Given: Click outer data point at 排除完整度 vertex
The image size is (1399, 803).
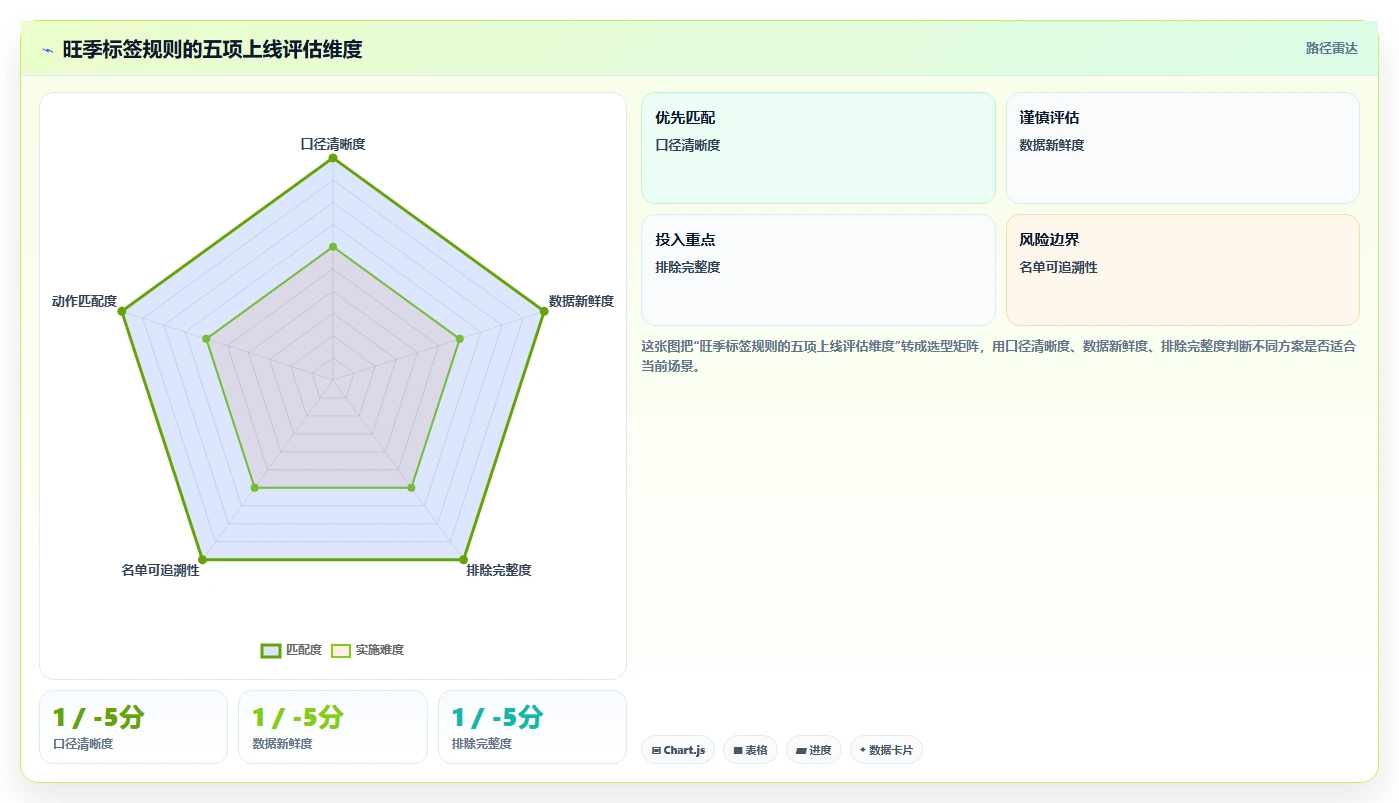Looking at the screenshot, I should click(x=463, y=559).
